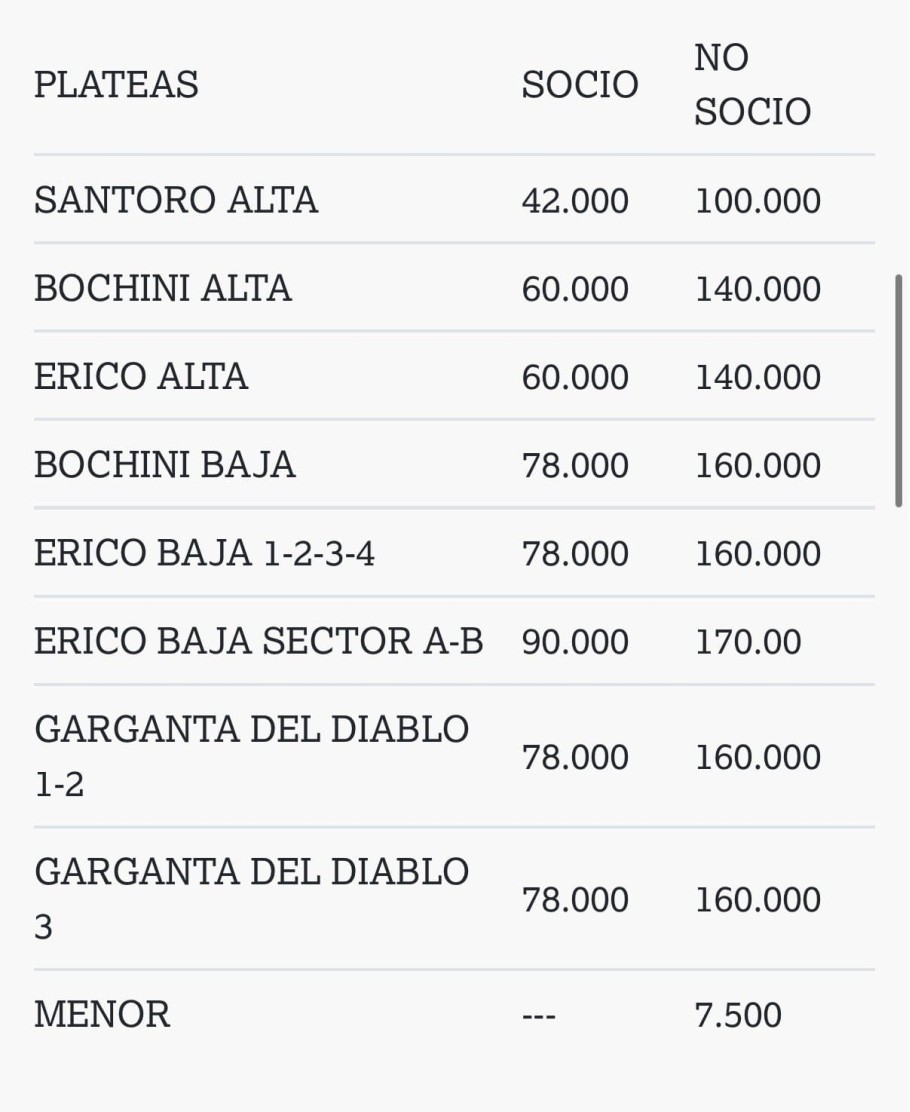Image resolution: width=910 pixels, height=1112 pixels.
Task: Click the PLATEAS column header
Action: [116, 85]
